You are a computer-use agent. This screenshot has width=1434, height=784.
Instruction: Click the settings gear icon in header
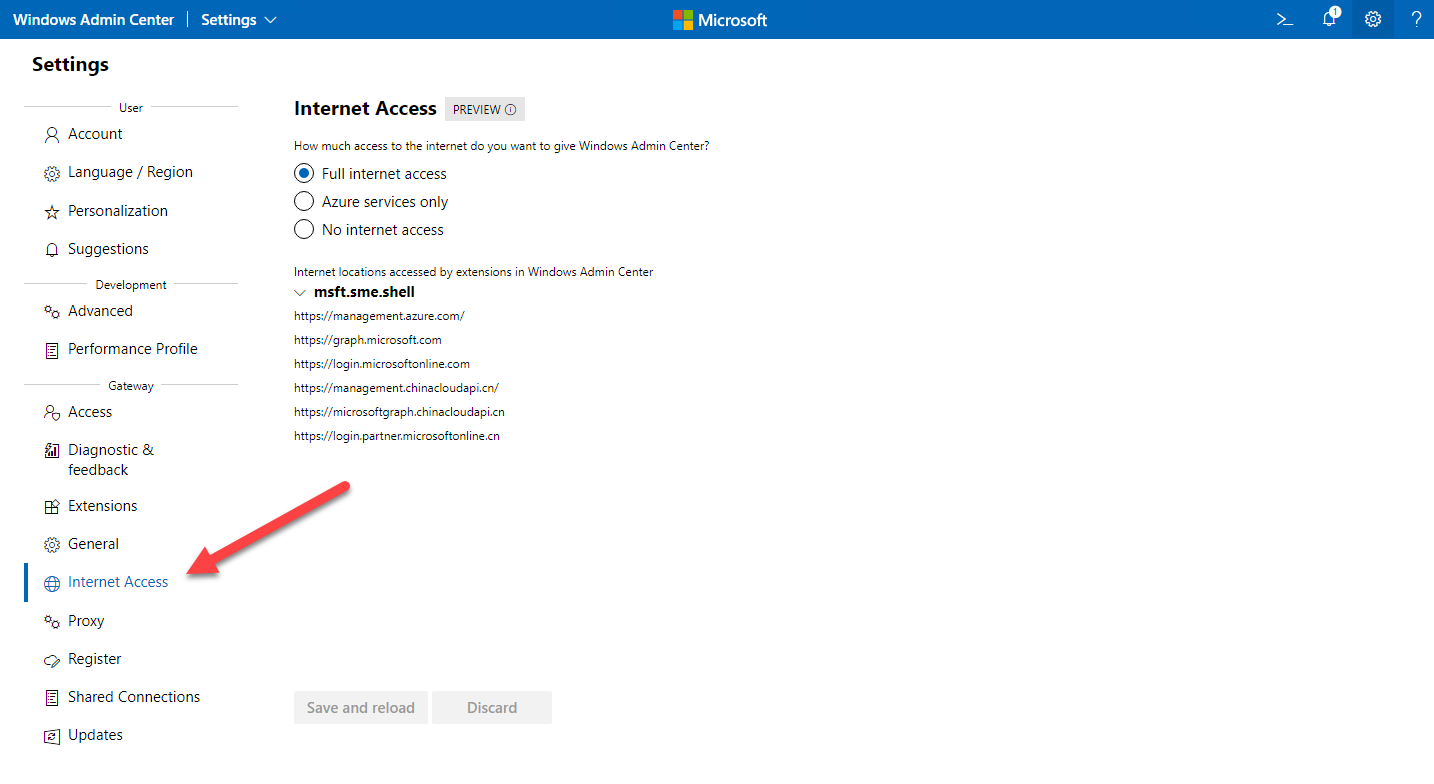click(1373, 19)
